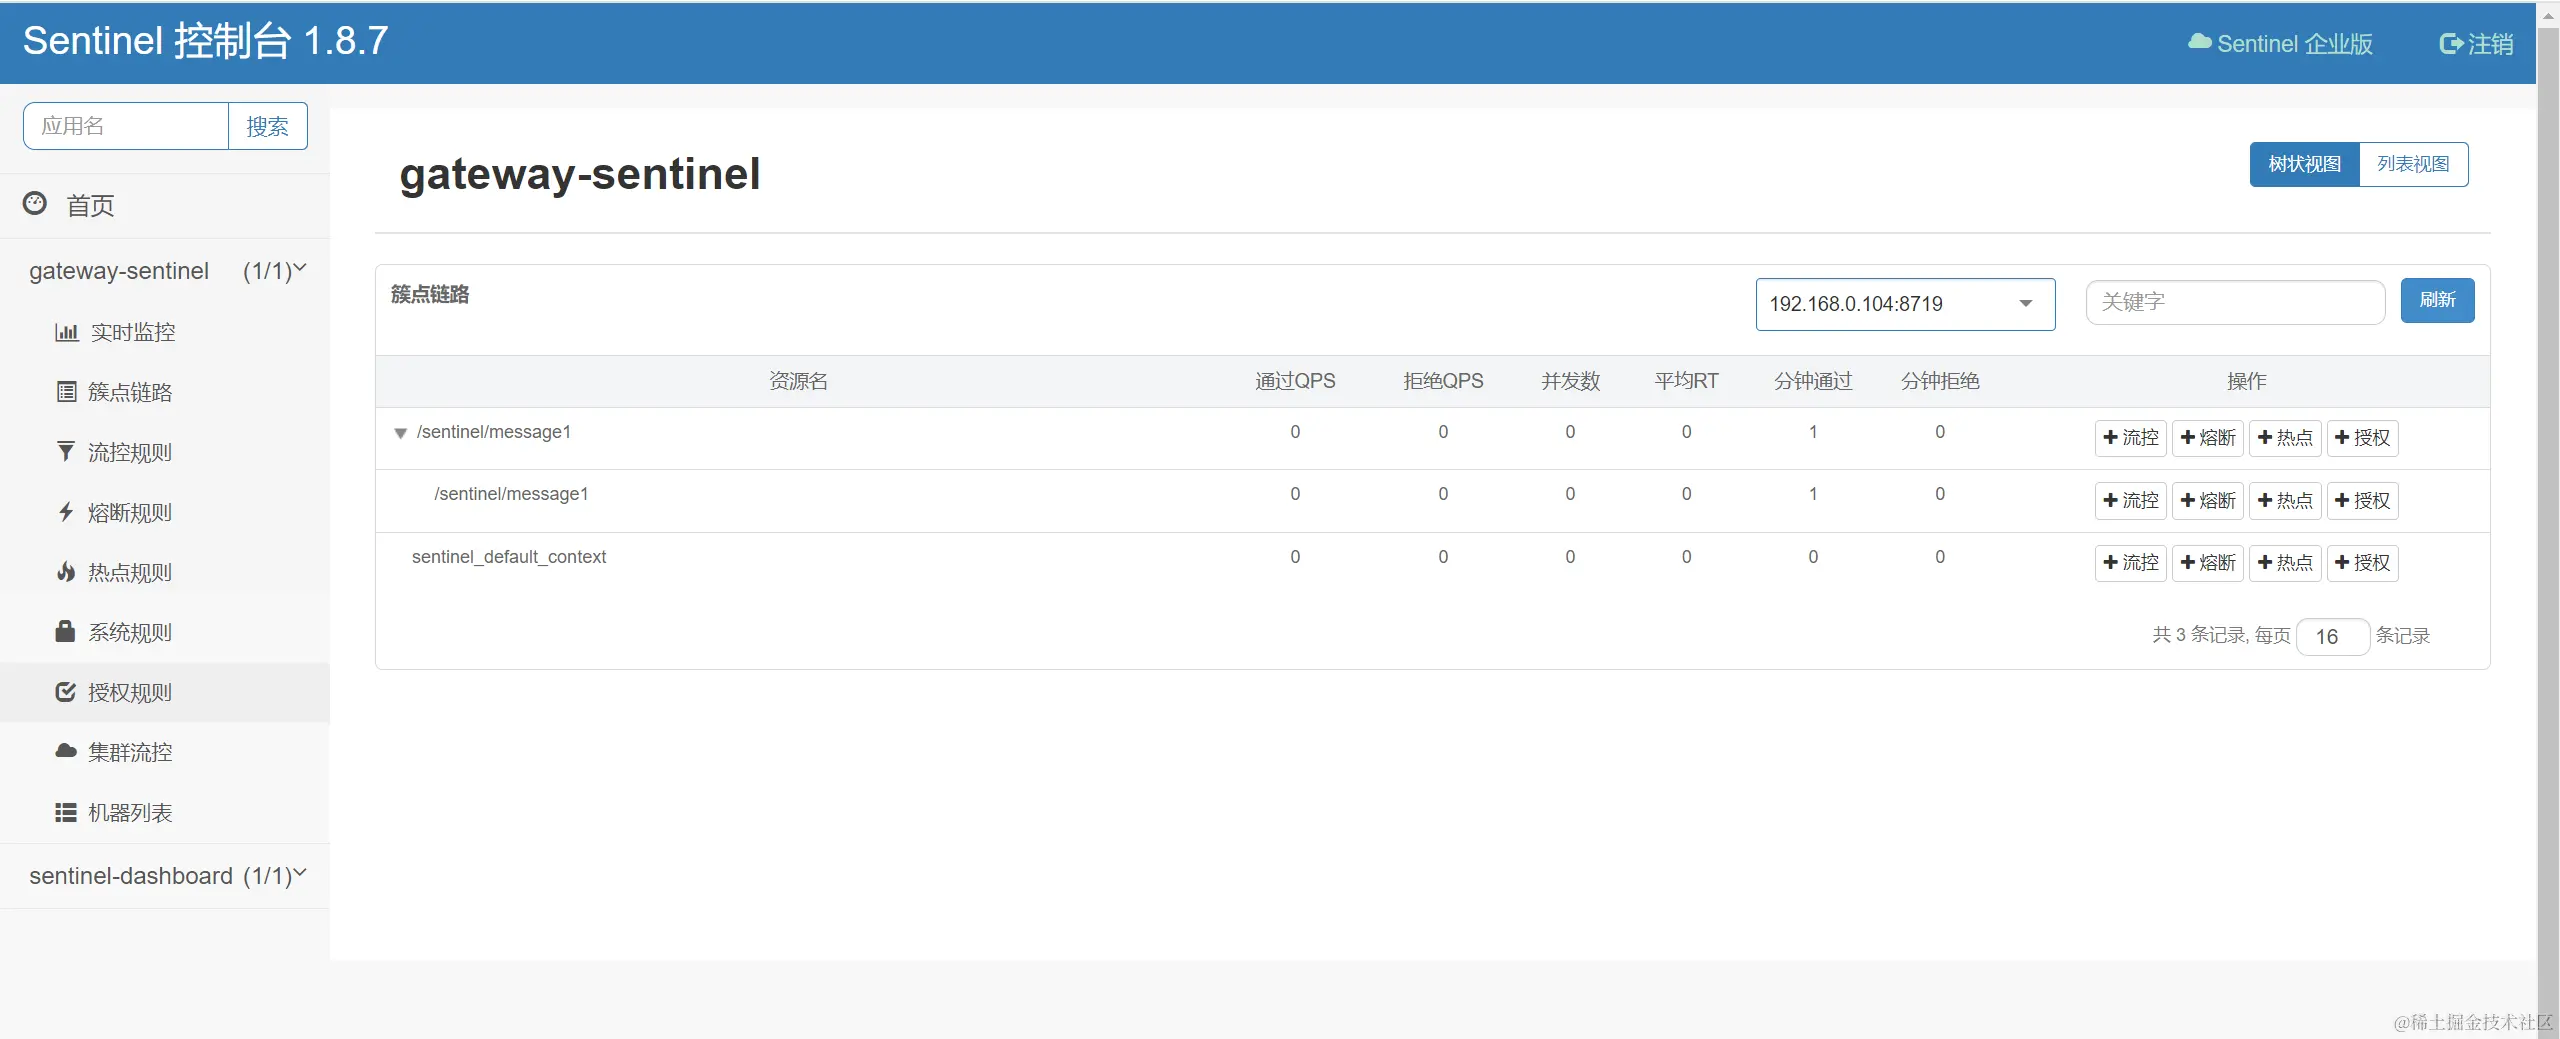This screenshot has width=2560, height=1039.
Task: Click the lightning bolt icon for 熔断规则
Action: [x=66, y=512]
